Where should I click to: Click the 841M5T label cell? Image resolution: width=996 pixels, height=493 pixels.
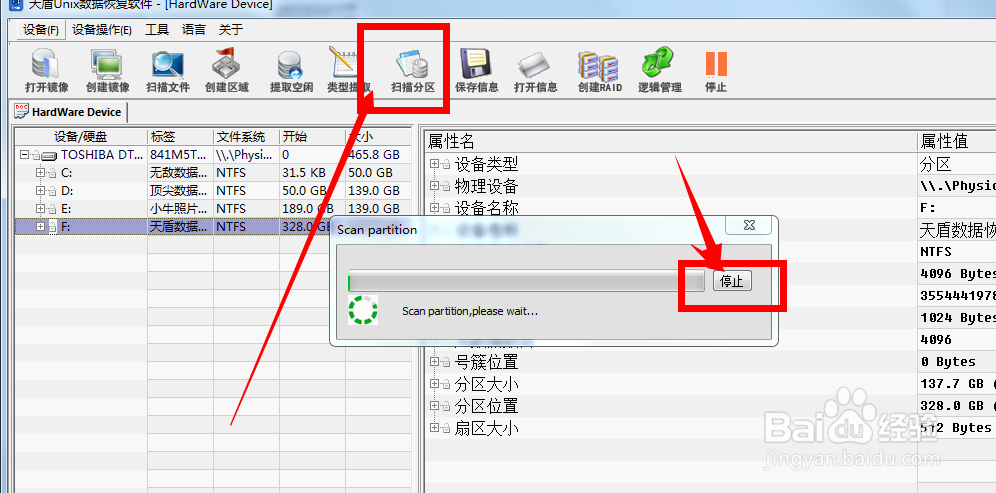tap(180, 154)
